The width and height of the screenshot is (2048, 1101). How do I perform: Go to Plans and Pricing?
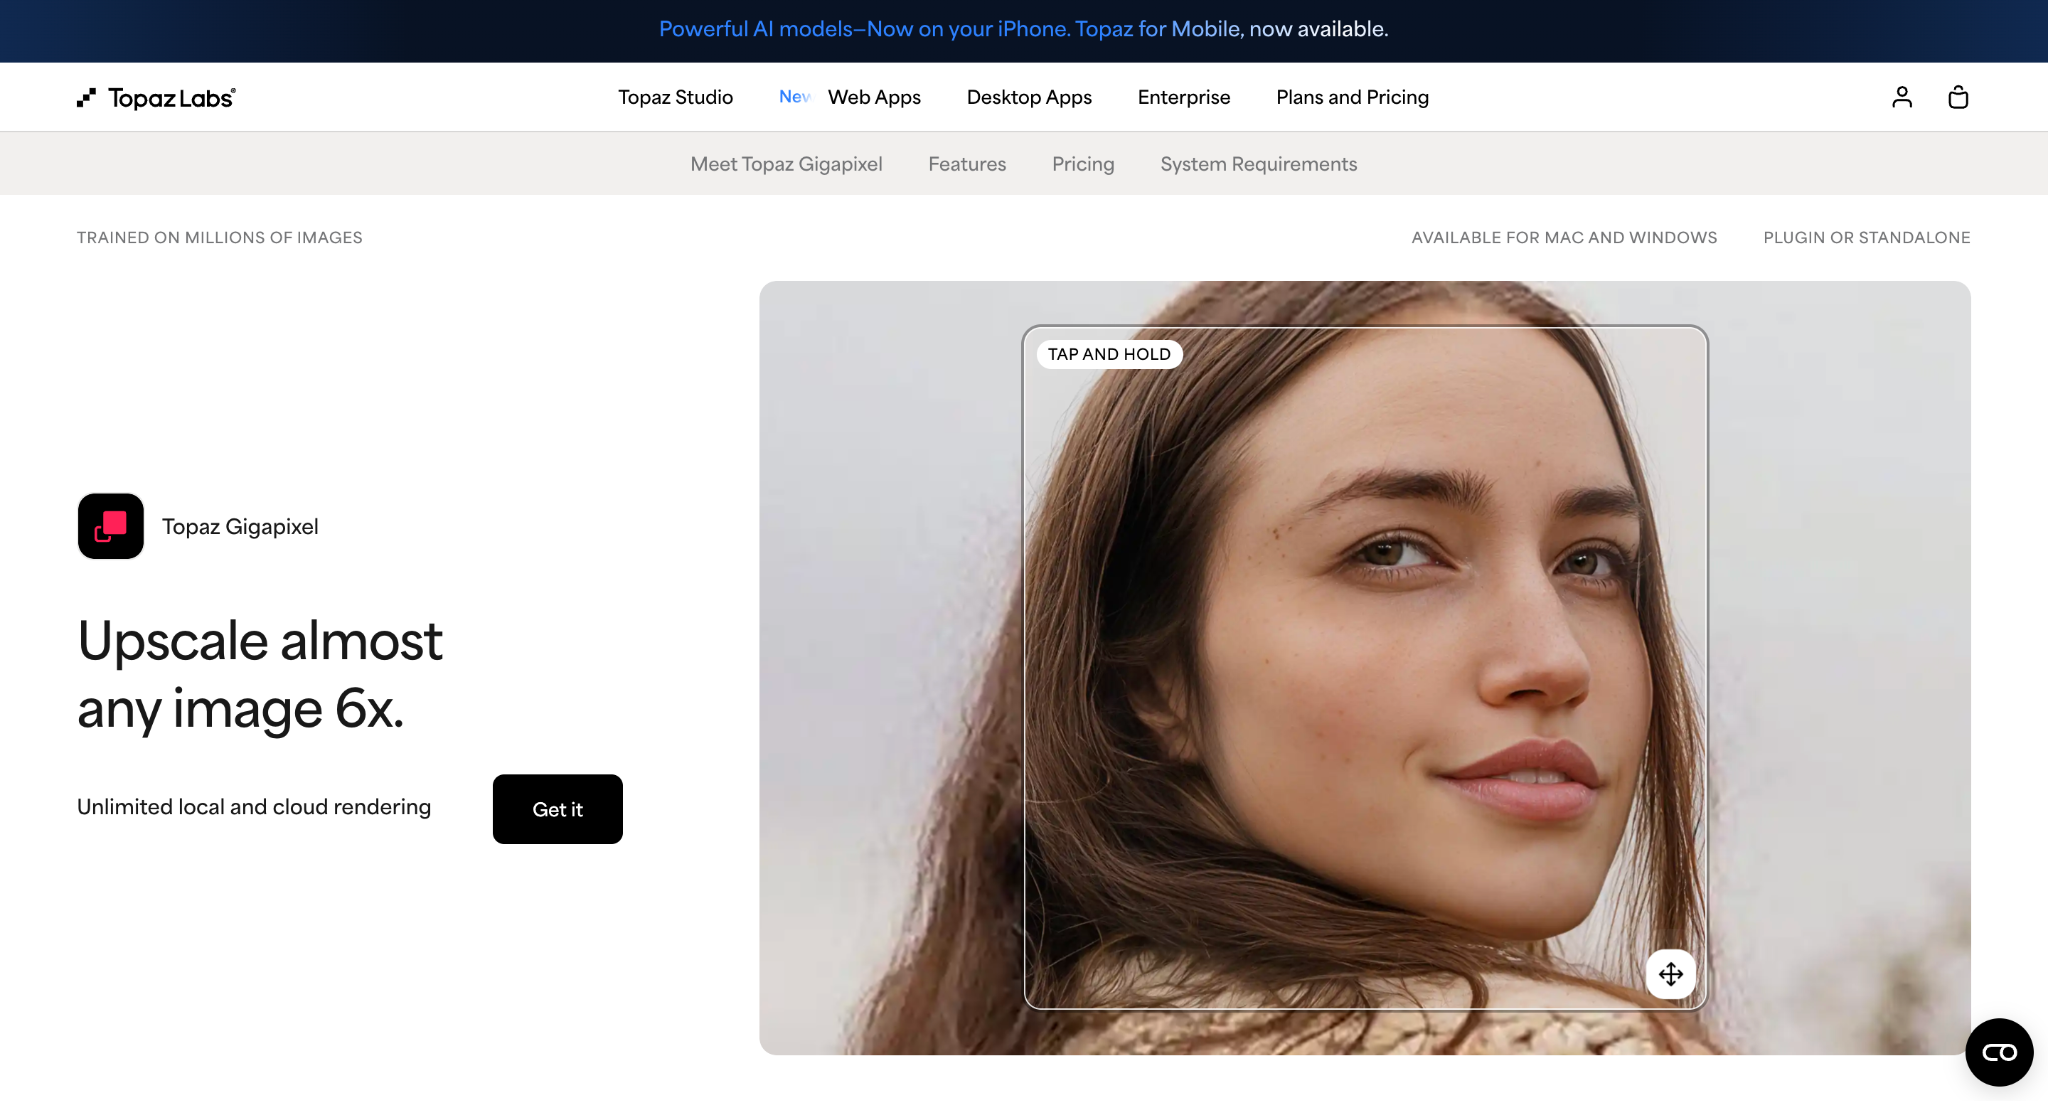pyautogui.click(x=1352, y=97)
